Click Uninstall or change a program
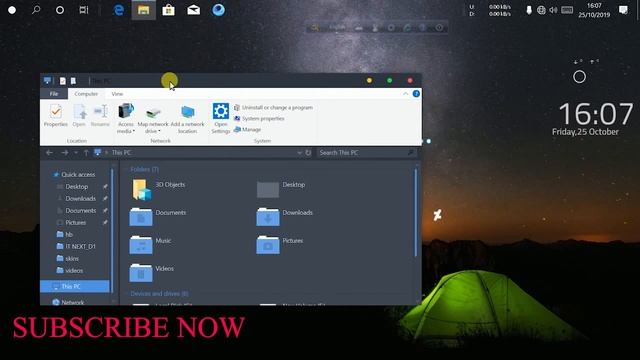 pyautogui.click(x=273, y=107)
